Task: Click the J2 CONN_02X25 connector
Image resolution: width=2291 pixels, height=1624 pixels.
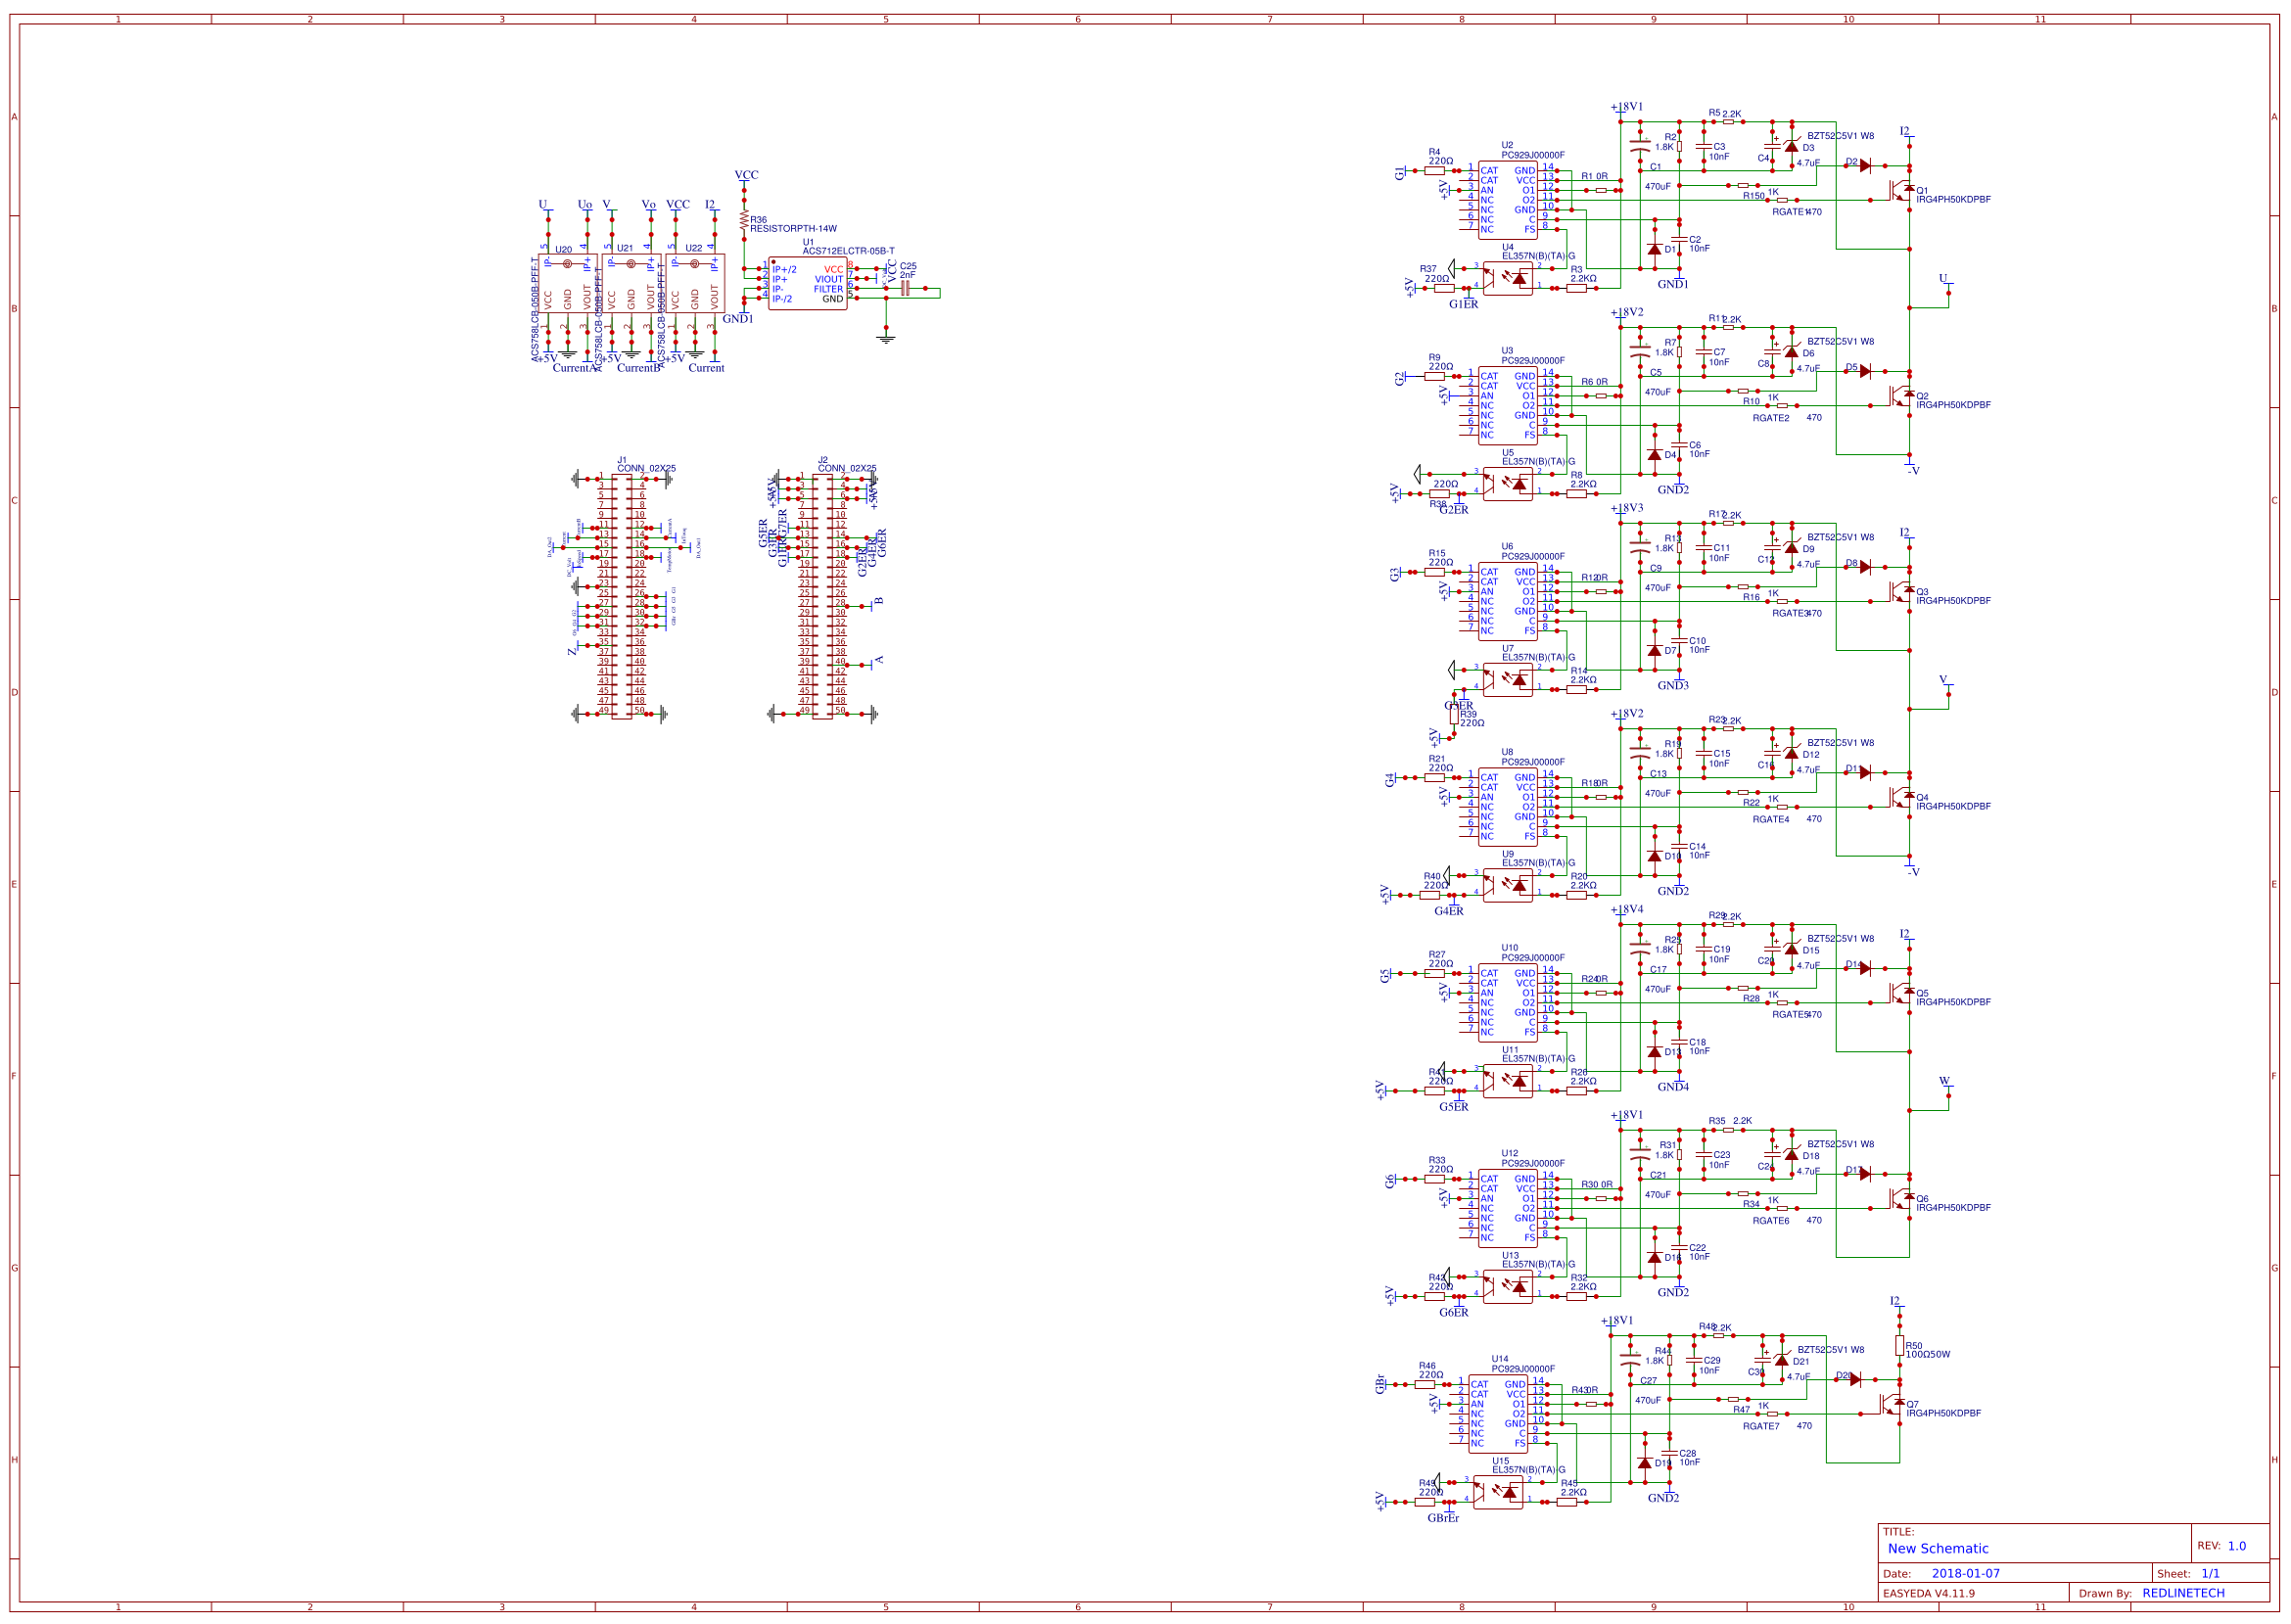Action: click(822, 596)
